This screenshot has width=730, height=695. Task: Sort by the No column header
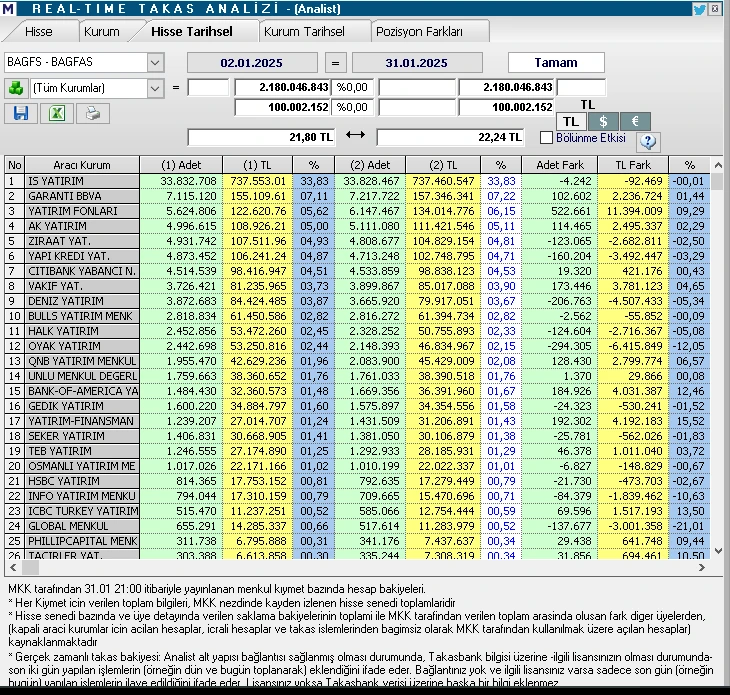[x=14, y=165]
